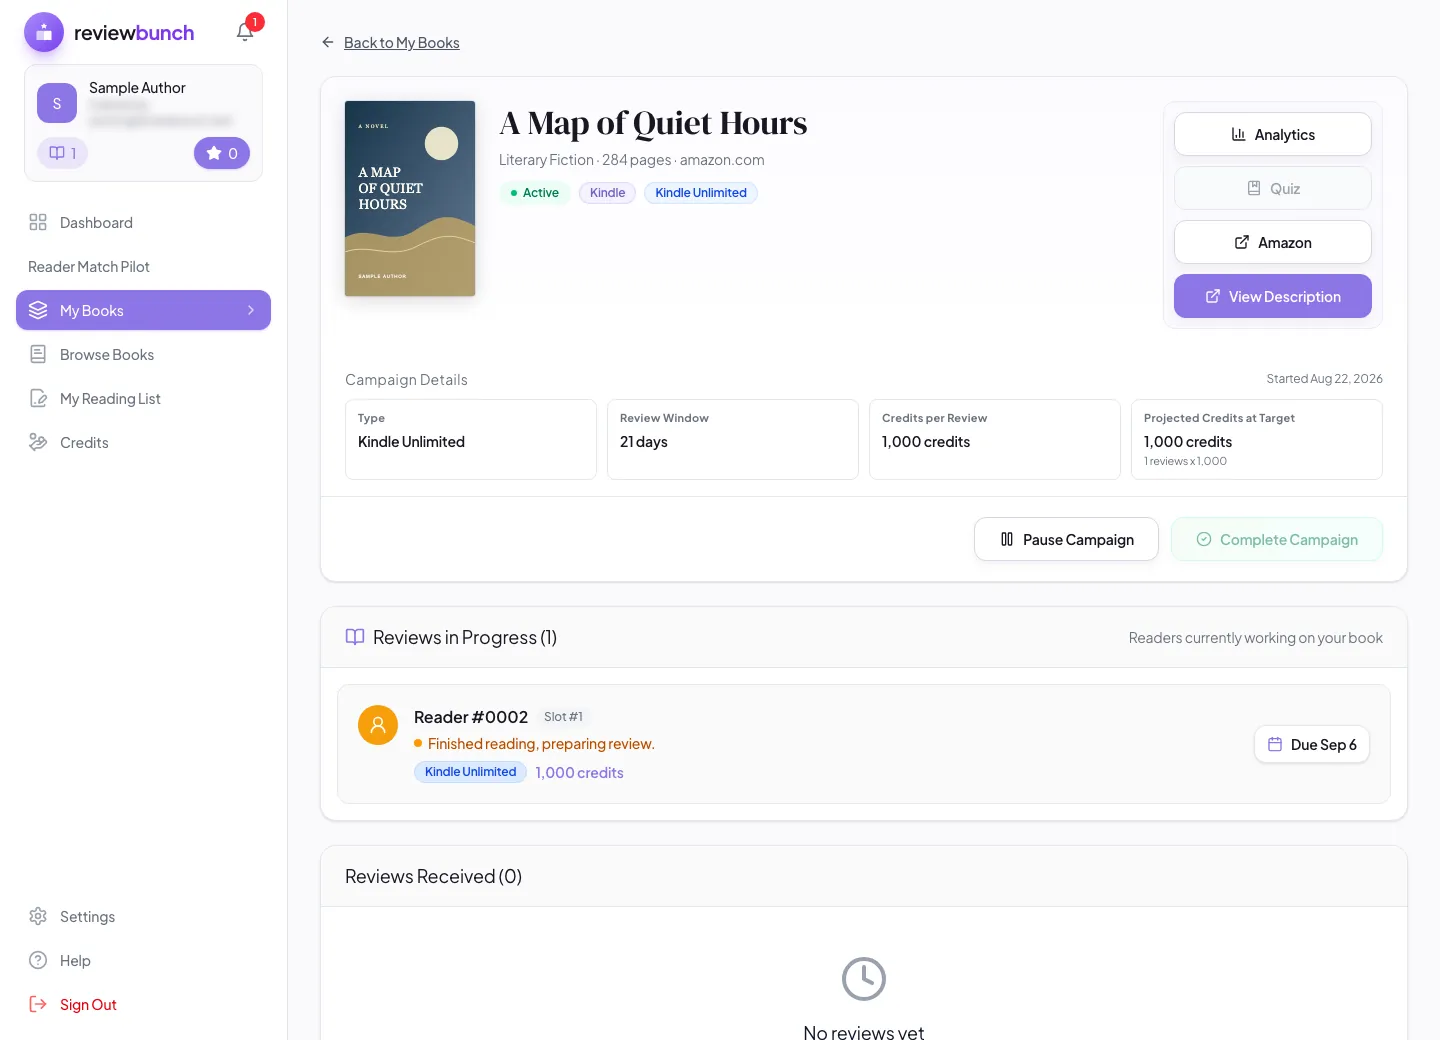Click the Kindle Unlimited tag under the title
The width and height of the screenshot is (1440, 1040).
pyautogui.click(x=701, y=193)
